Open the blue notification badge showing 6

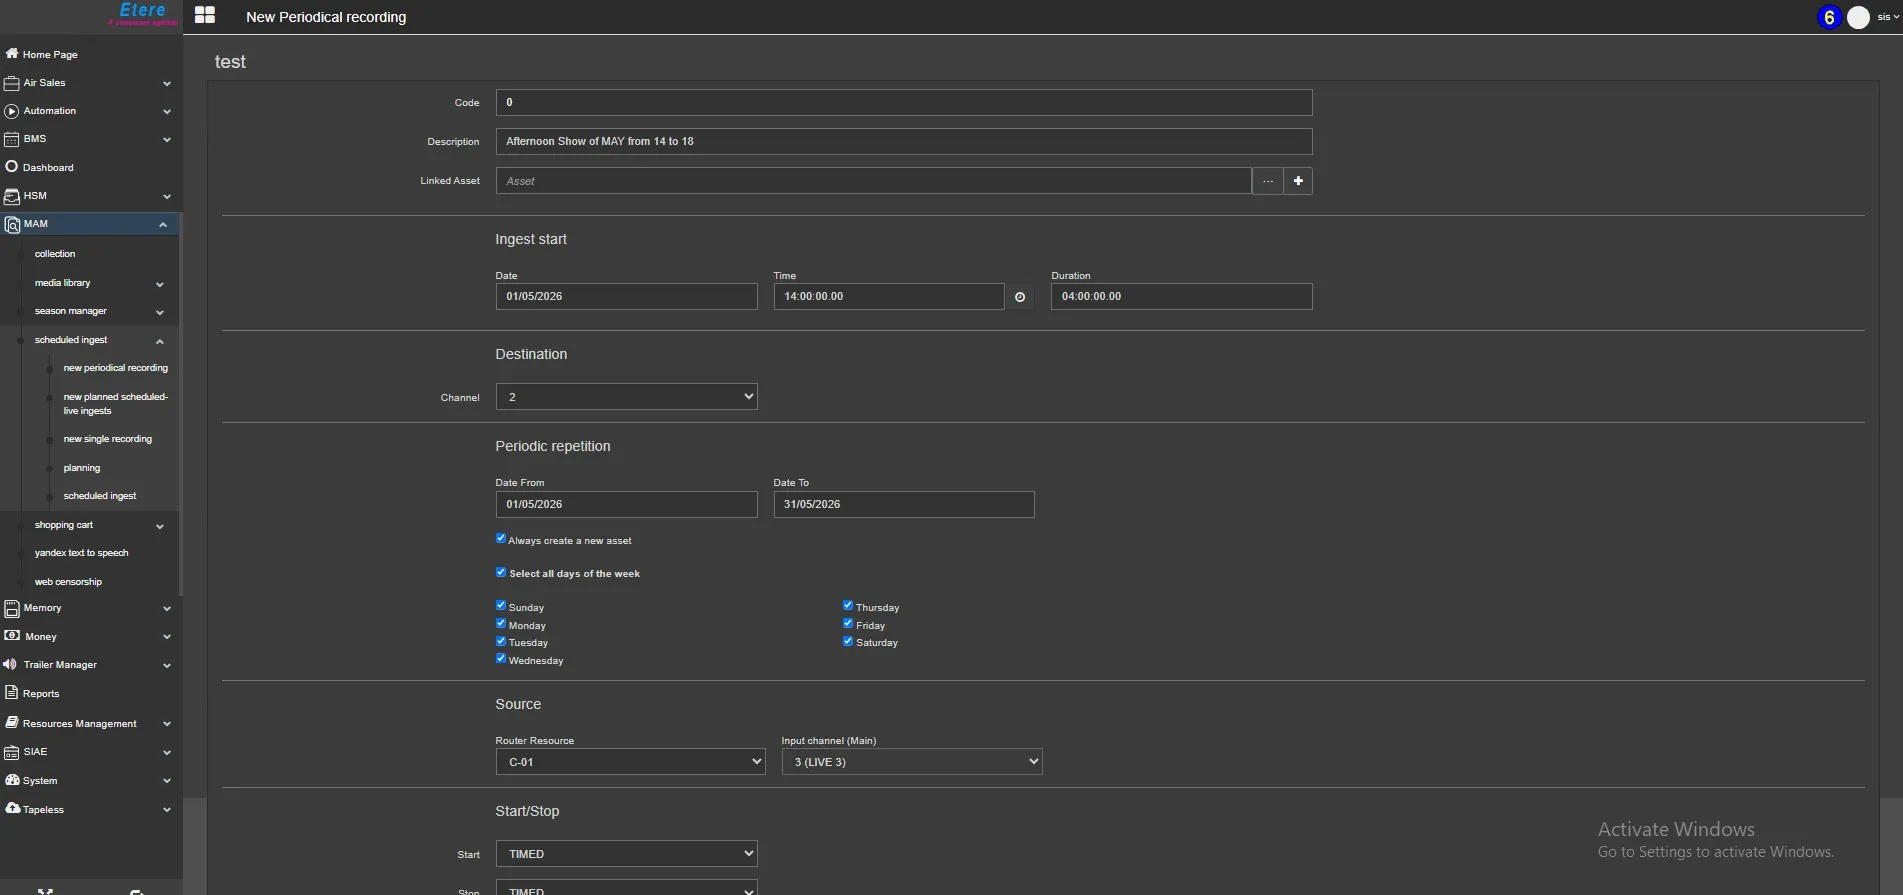click(x=1828, y=17)
